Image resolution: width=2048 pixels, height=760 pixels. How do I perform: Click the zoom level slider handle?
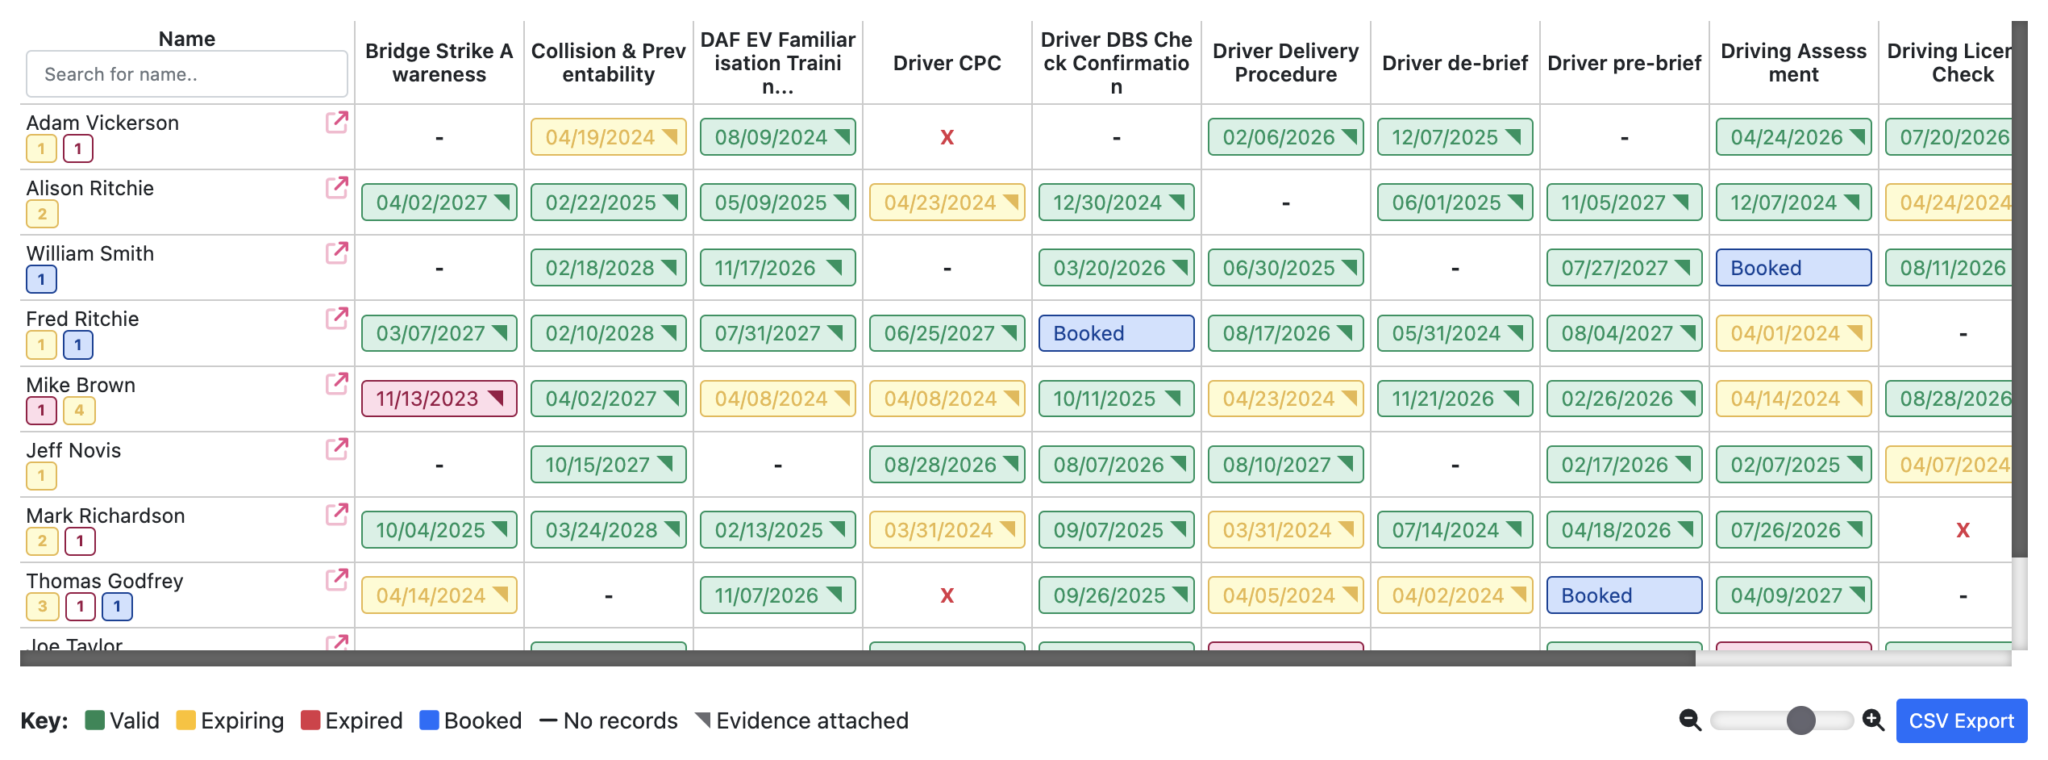[x=1800, y=720]
